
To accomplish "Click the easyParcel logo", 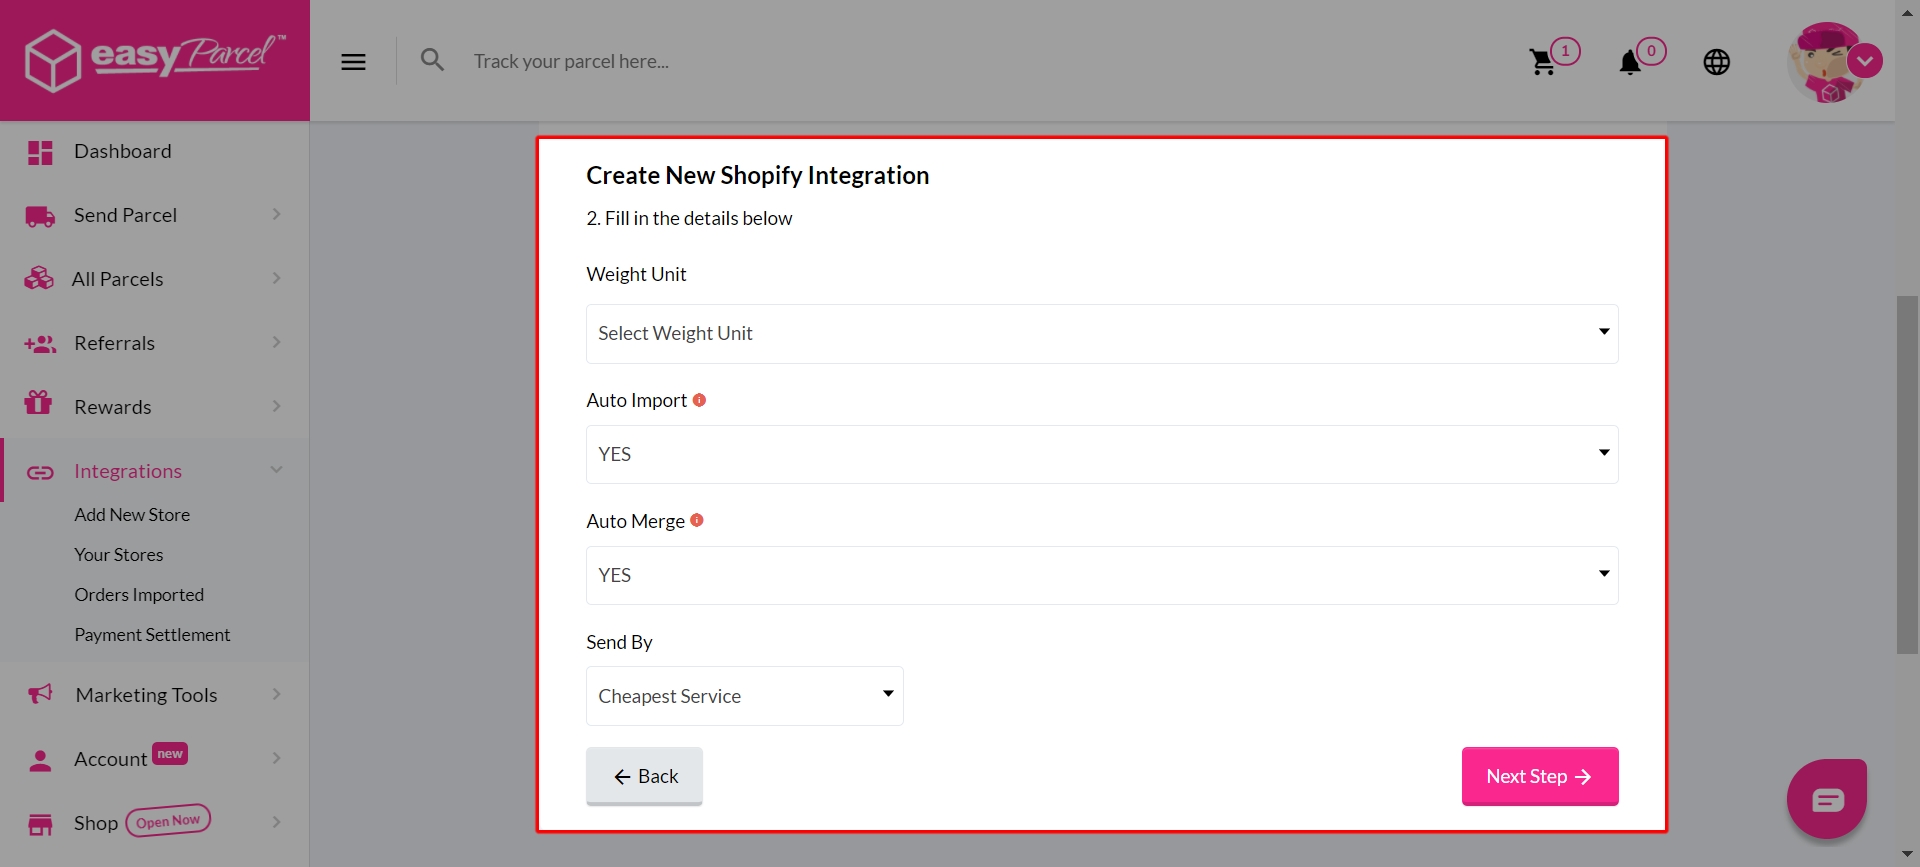I will click(155, 60).
